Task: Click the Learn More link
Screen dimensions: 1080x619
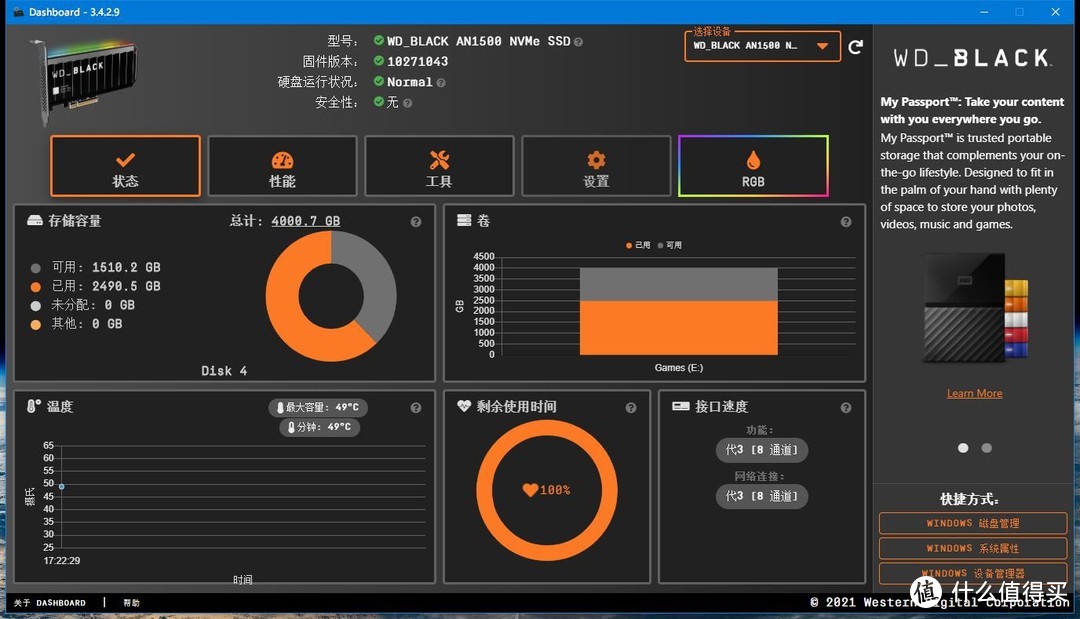Action: (974, 393)
